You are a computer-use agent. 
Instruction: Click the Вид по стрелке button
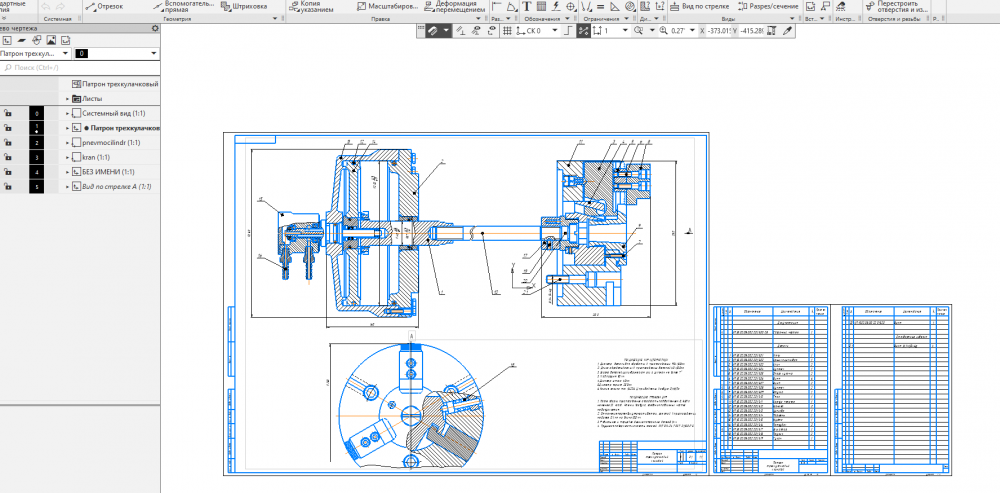[x=700, y=6]
